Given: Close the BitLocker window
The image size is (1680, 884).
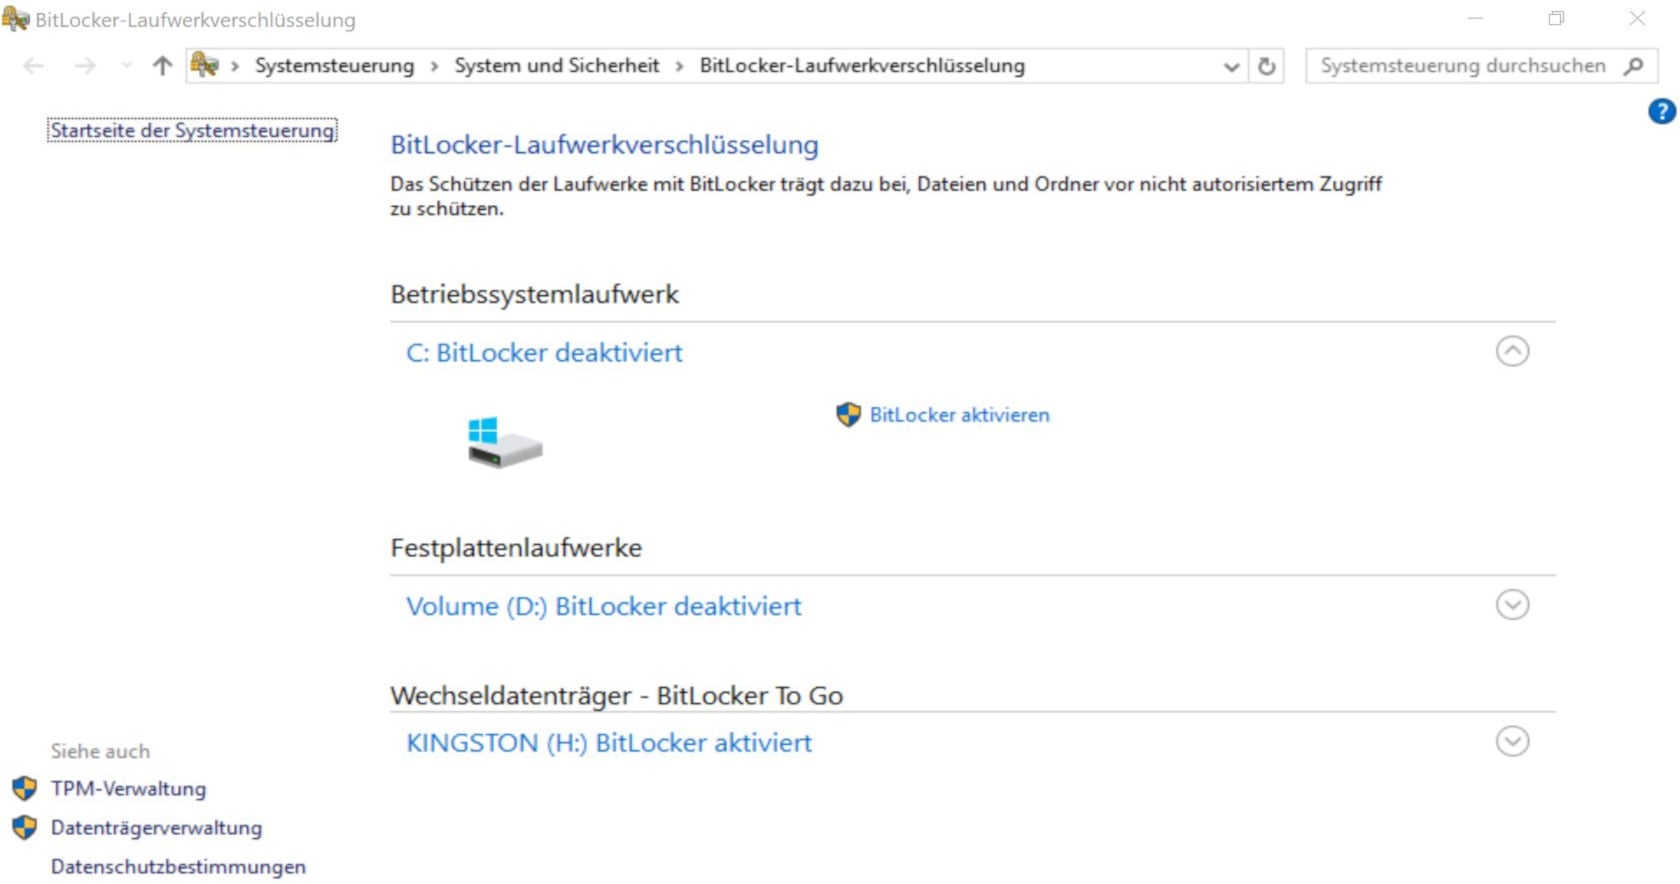Looking at the screenshot, I should coord(1637,19).
